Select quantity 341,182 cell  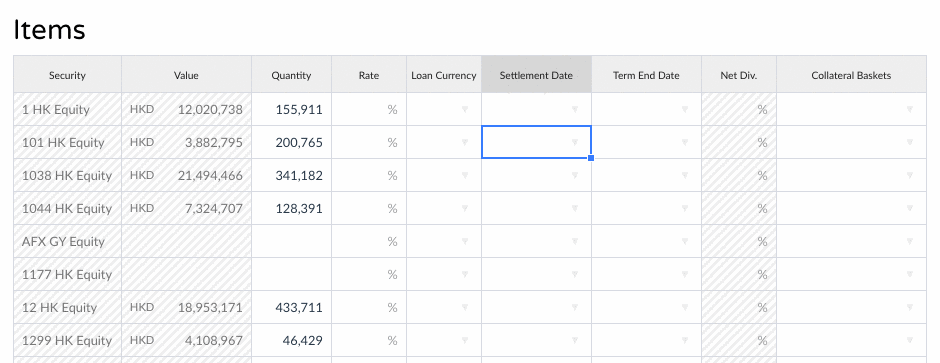tap(291, 176)
